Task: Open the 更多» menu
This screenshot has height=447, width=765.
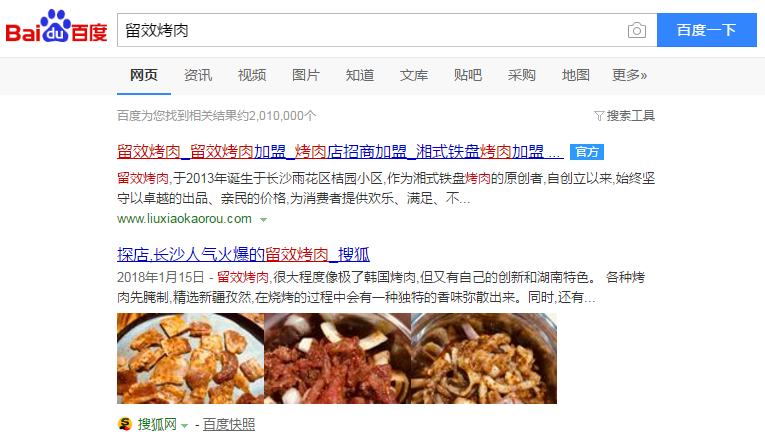Action: pyautogui.click(x=629, y=75)
